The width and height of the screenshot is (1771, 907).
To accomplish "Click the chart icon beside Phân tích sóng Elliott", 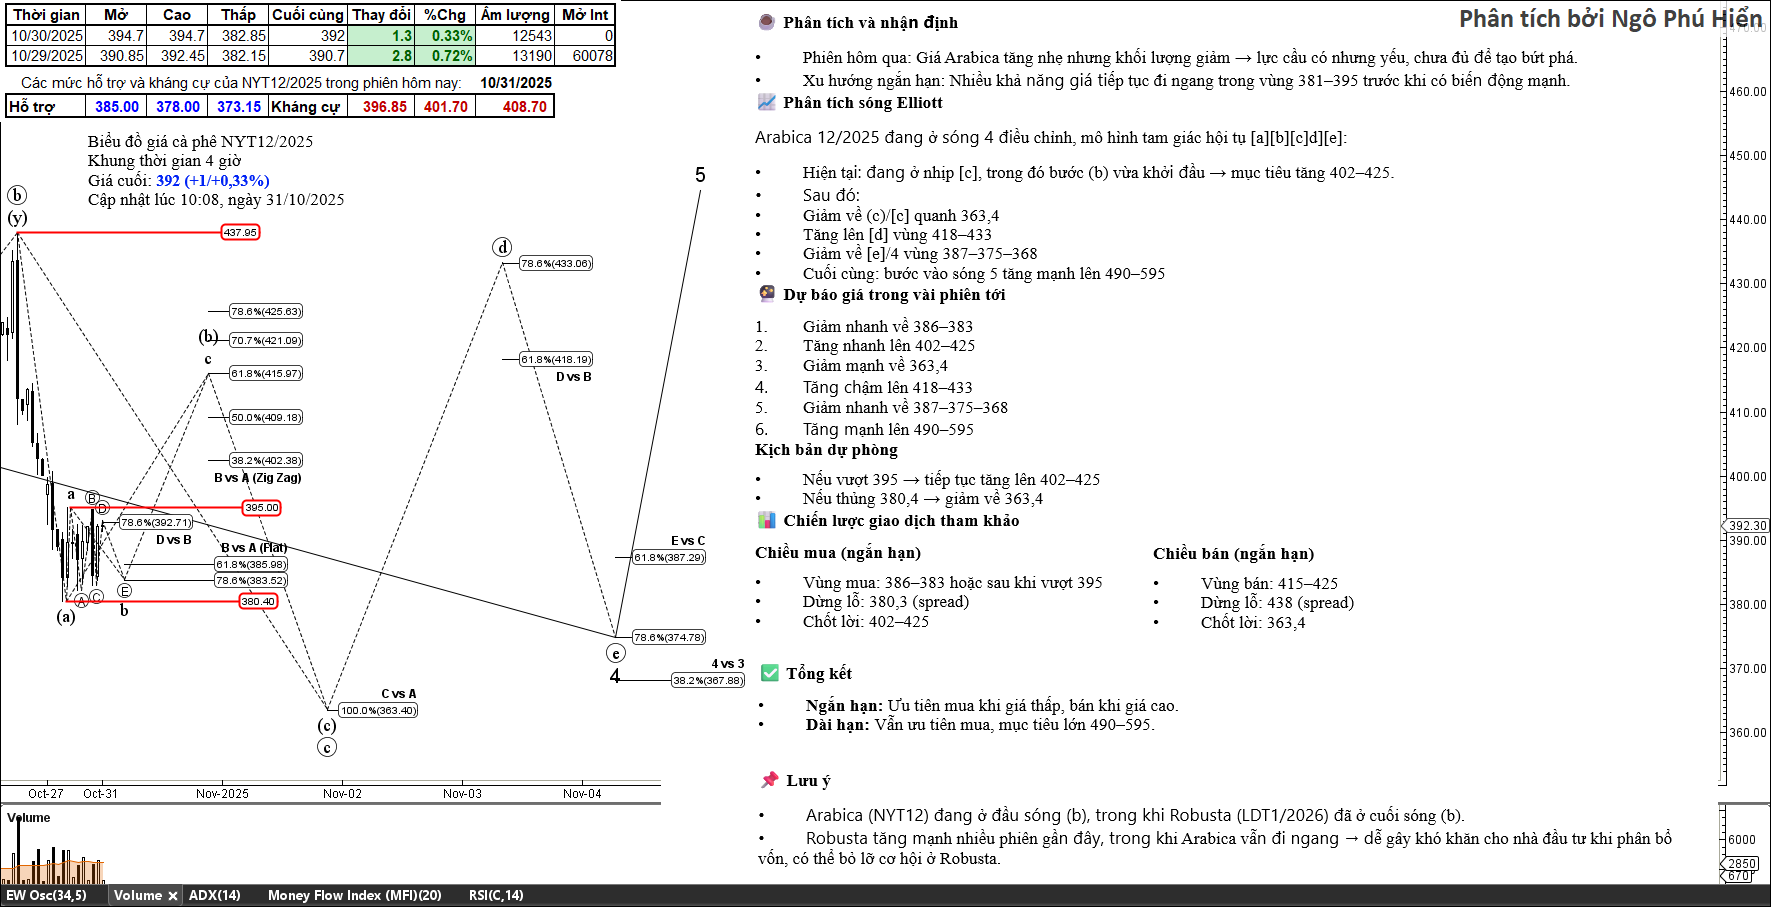I will pyautogui.click(x=766, y=102).
